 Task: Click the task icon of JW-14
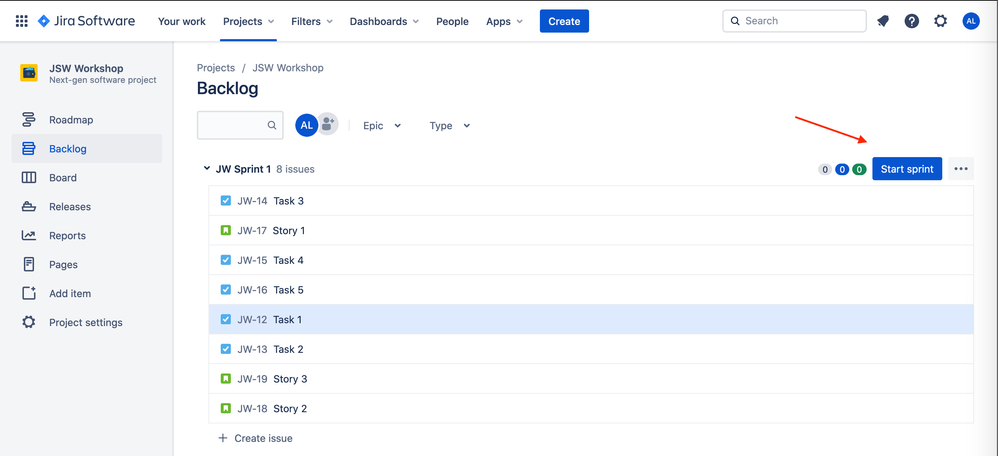[225, 201]
